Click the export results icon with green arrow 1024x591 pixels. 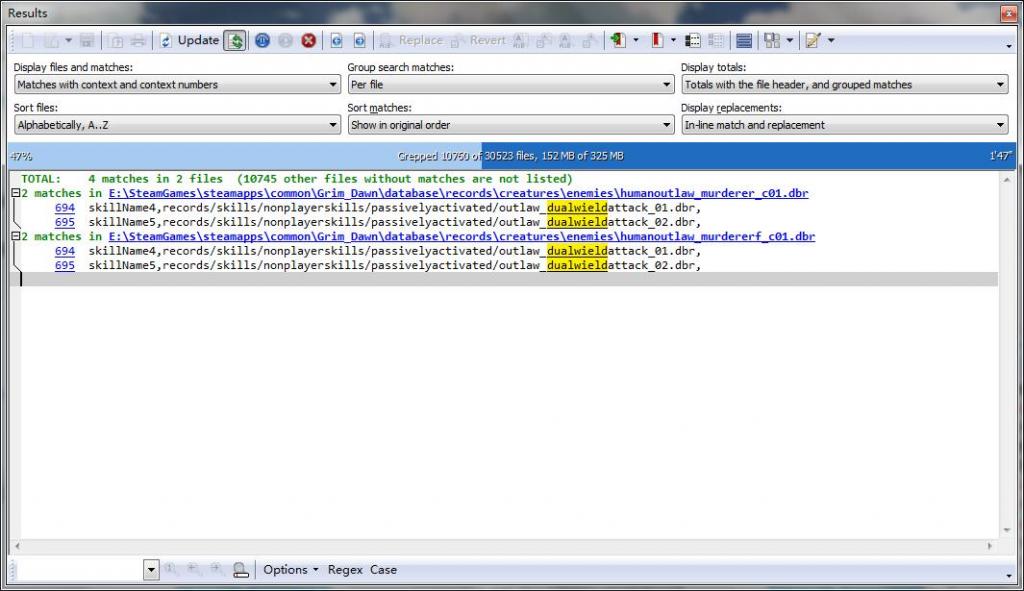618,41
